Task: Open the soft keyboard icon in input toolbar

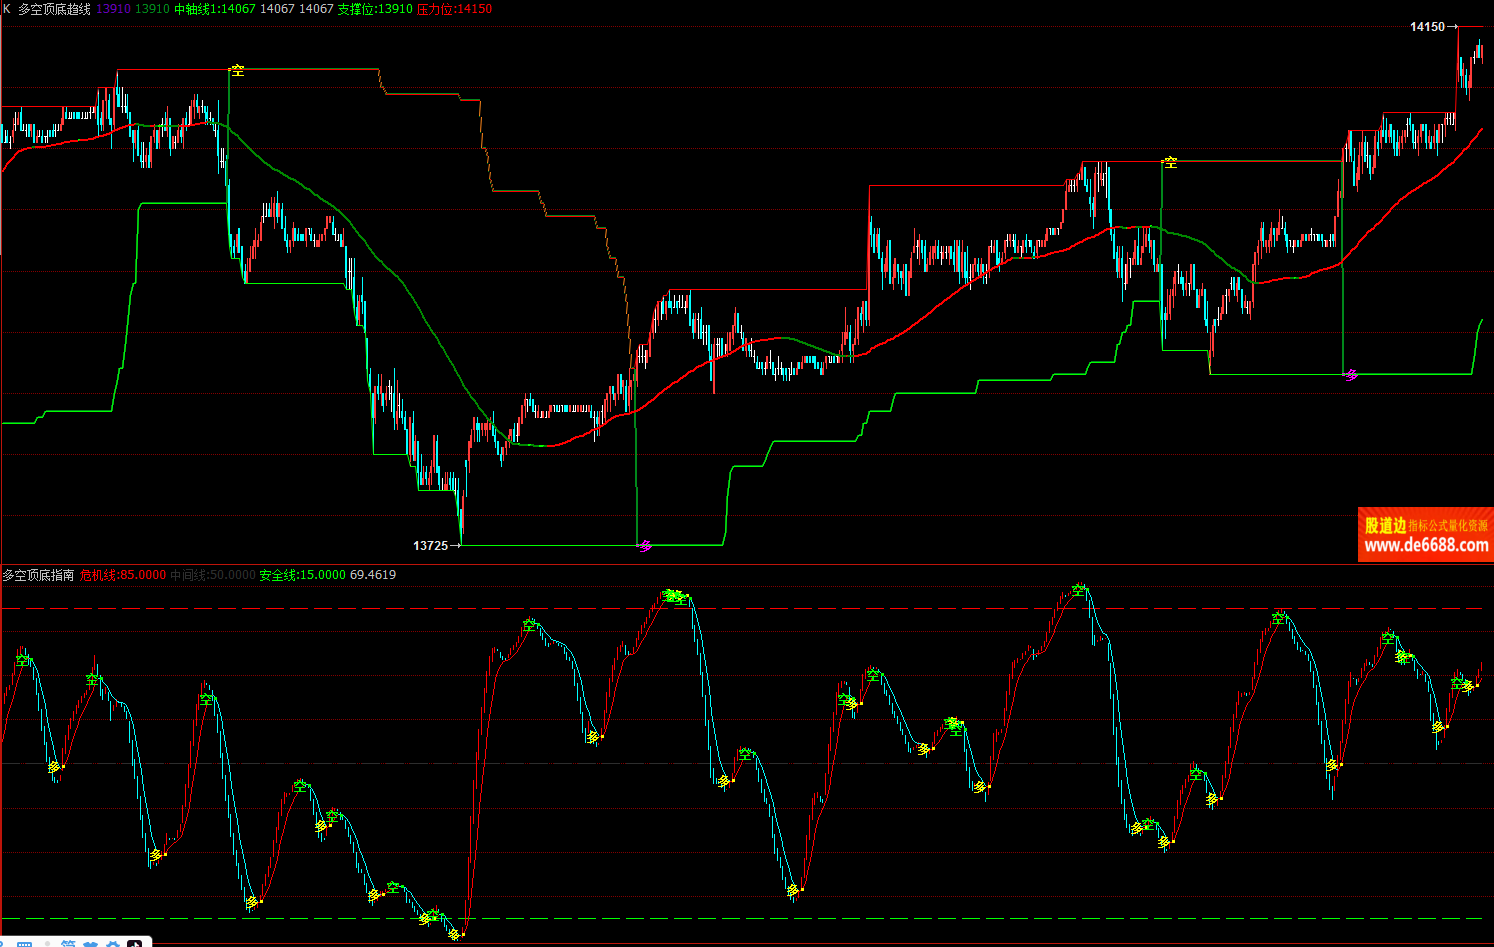Action: click(25, 943)
